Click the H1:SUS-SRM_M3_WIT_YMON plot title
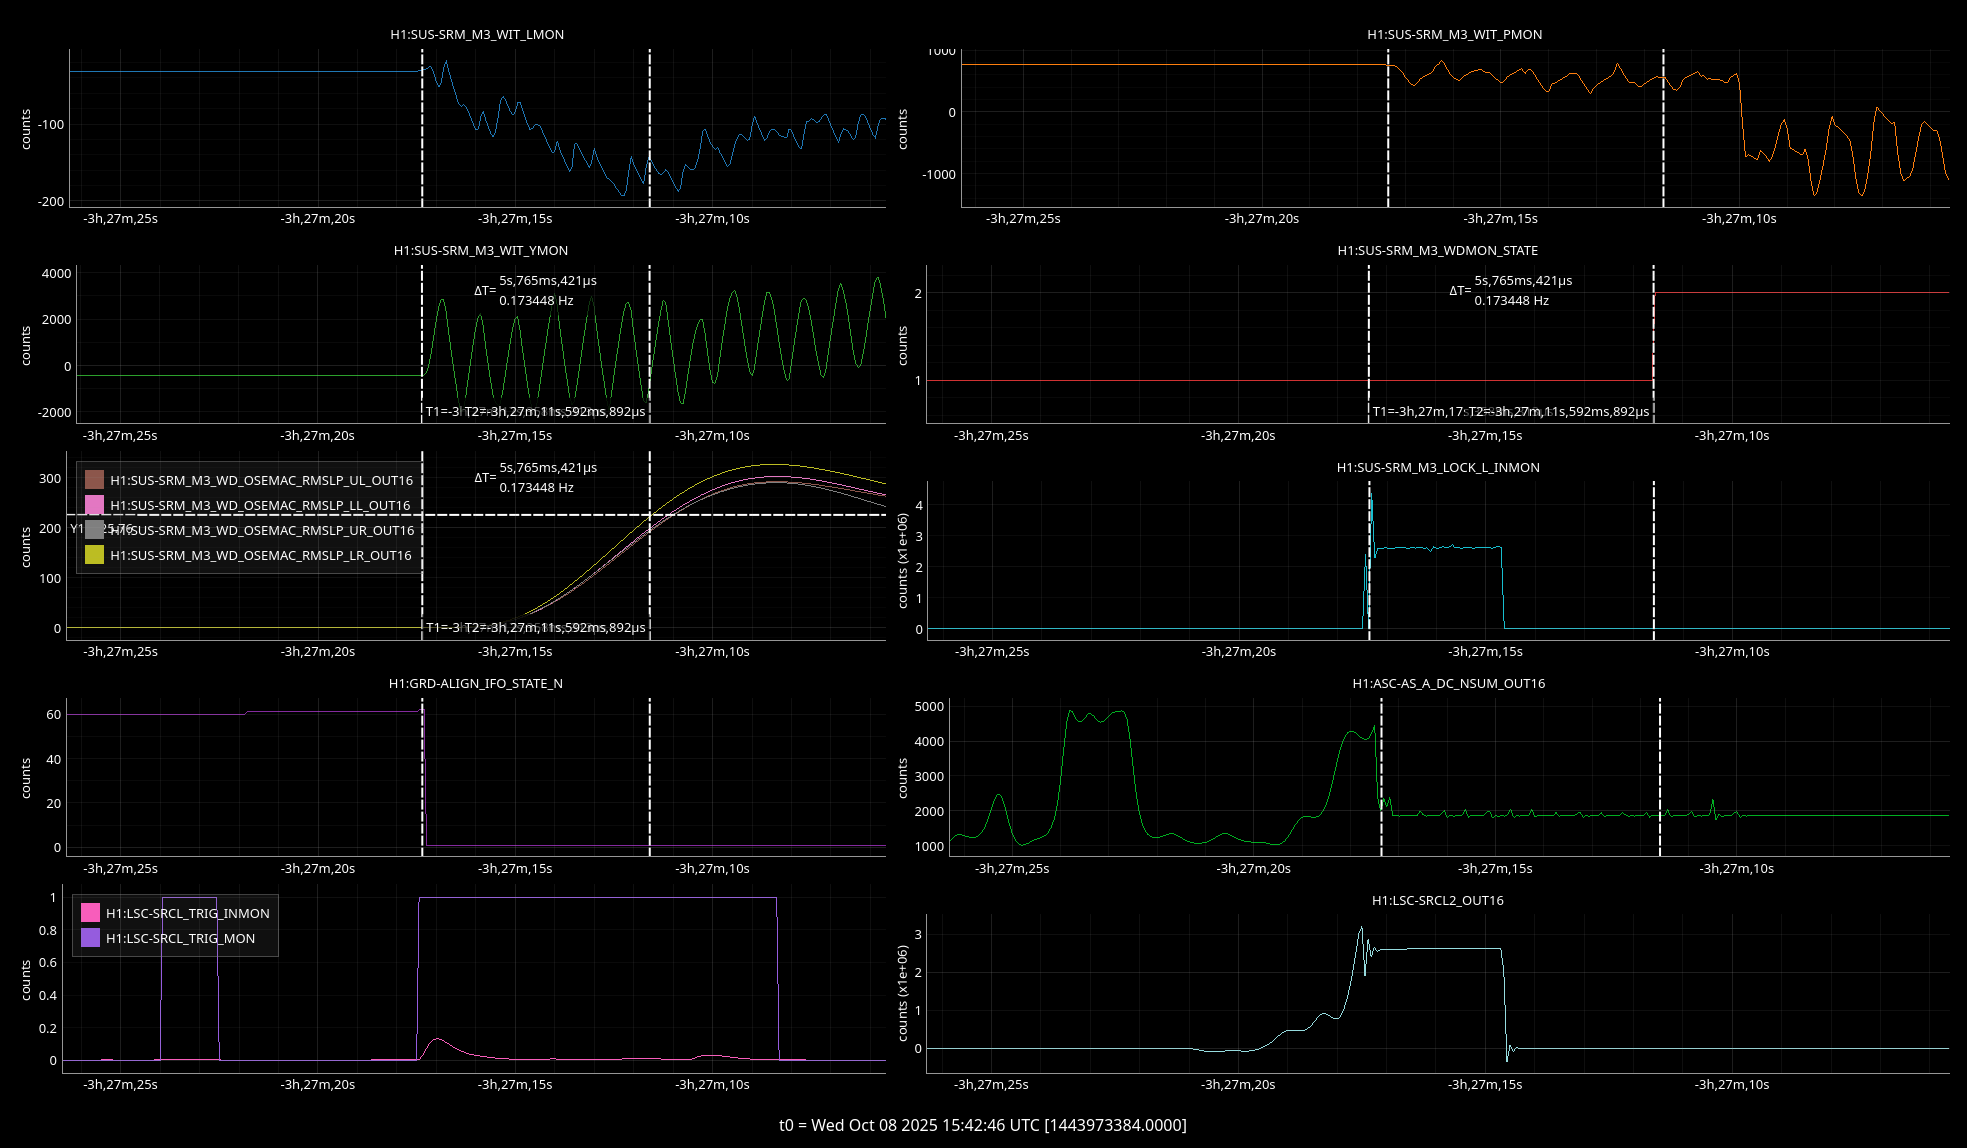 [x=480, y=250]
